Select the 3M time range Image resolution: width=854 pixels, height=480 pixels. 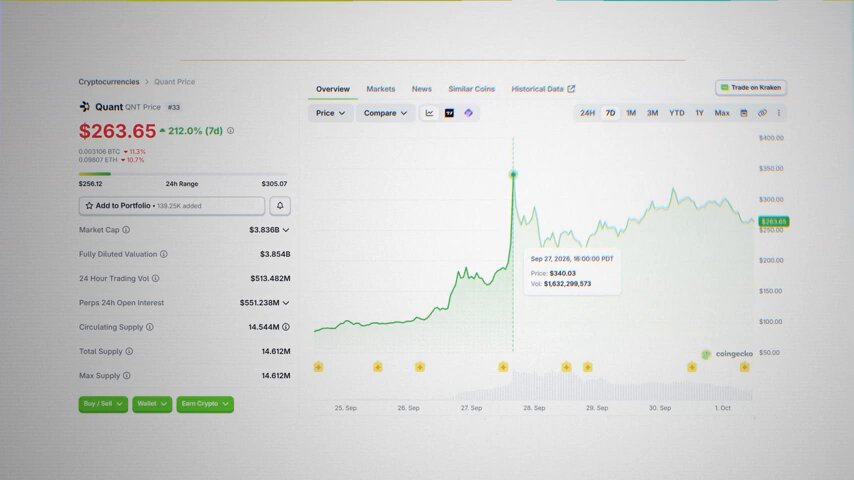coord(652,113)
